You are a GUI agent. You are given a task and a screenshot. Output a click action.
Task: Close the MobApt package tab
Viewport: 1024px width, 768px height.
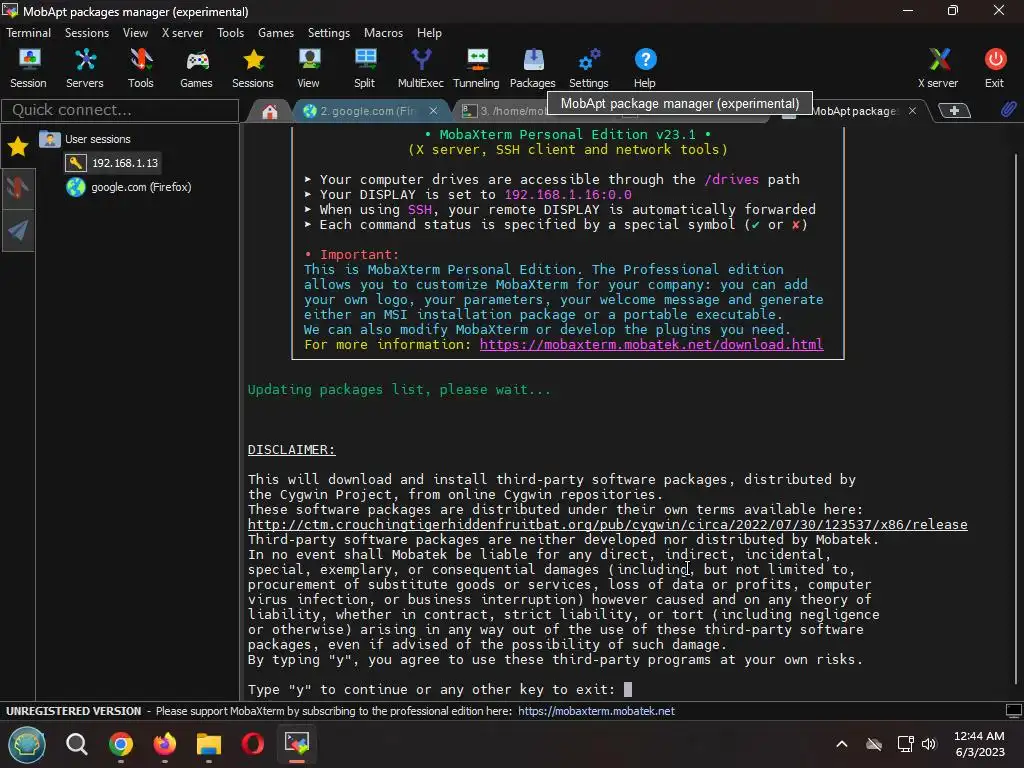[x=912, y=111]
